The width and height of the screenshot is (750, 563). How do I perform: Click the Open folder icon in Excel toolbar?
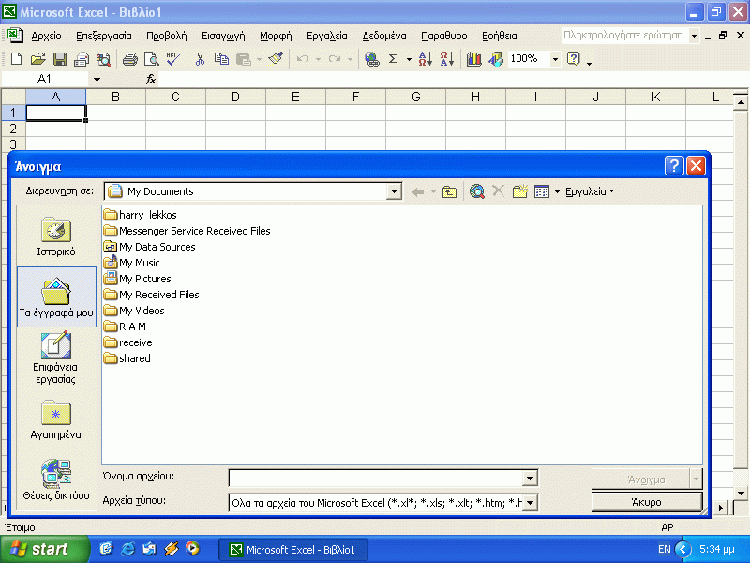pyautogui.click(x=38, y=59)
